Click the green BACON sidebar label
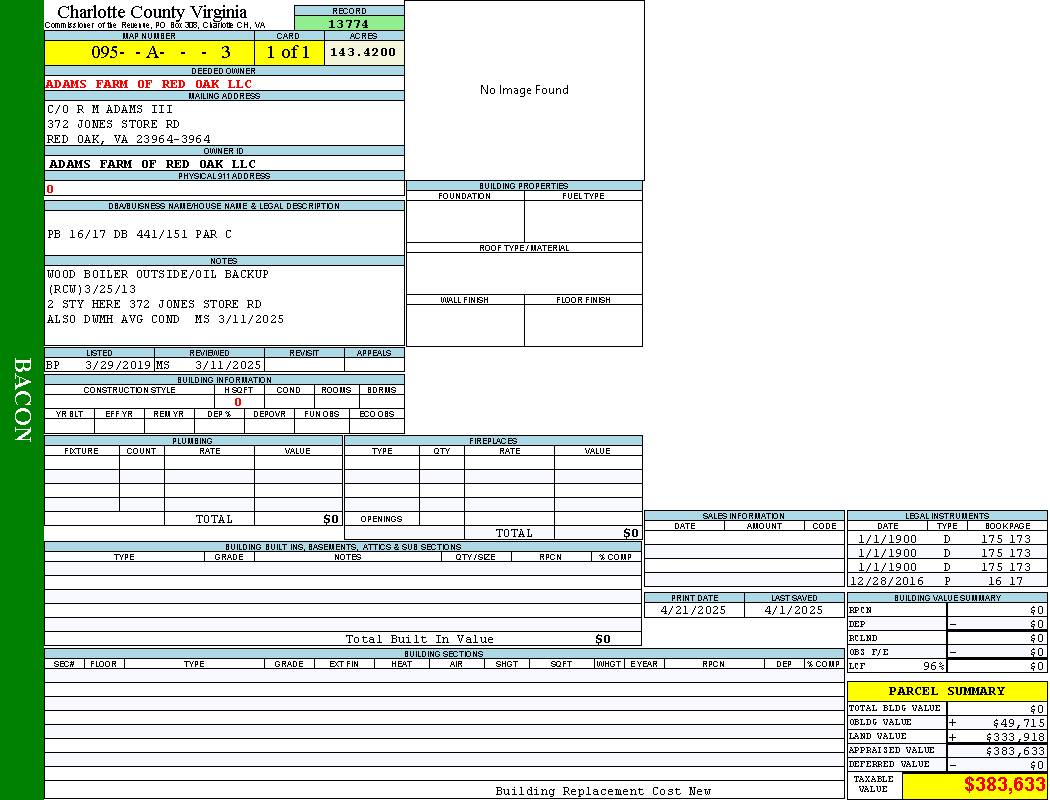This screenshot has height=800, width=1050. 22,400
